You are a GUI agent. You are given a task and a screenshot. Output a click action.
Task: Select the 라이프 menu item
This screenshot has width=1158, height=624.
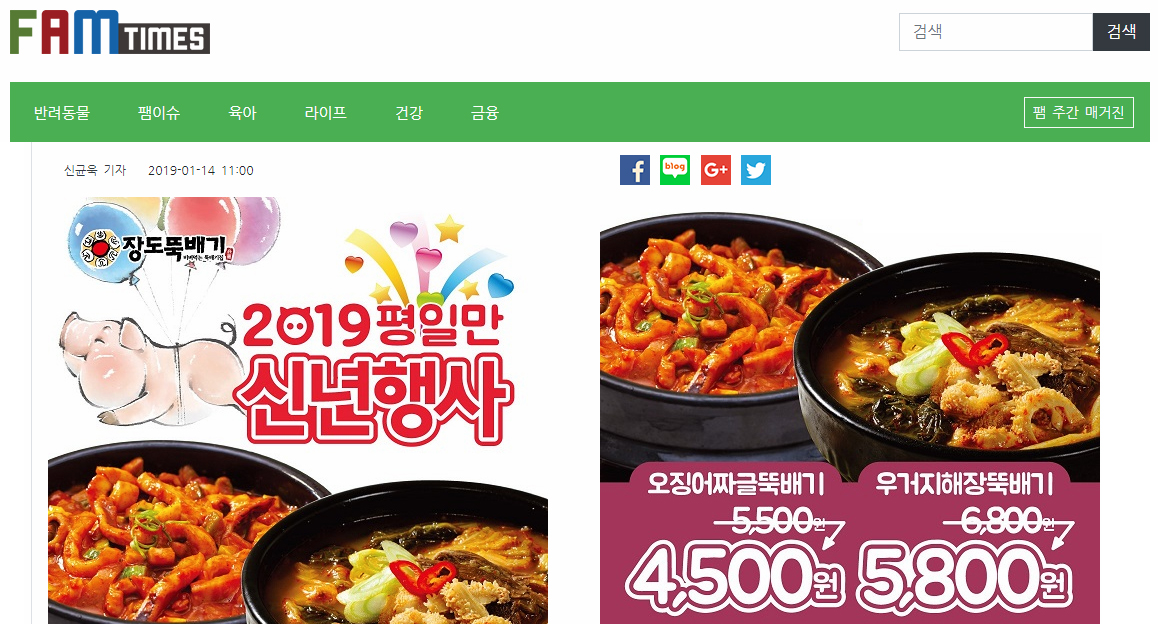point(326,112)
